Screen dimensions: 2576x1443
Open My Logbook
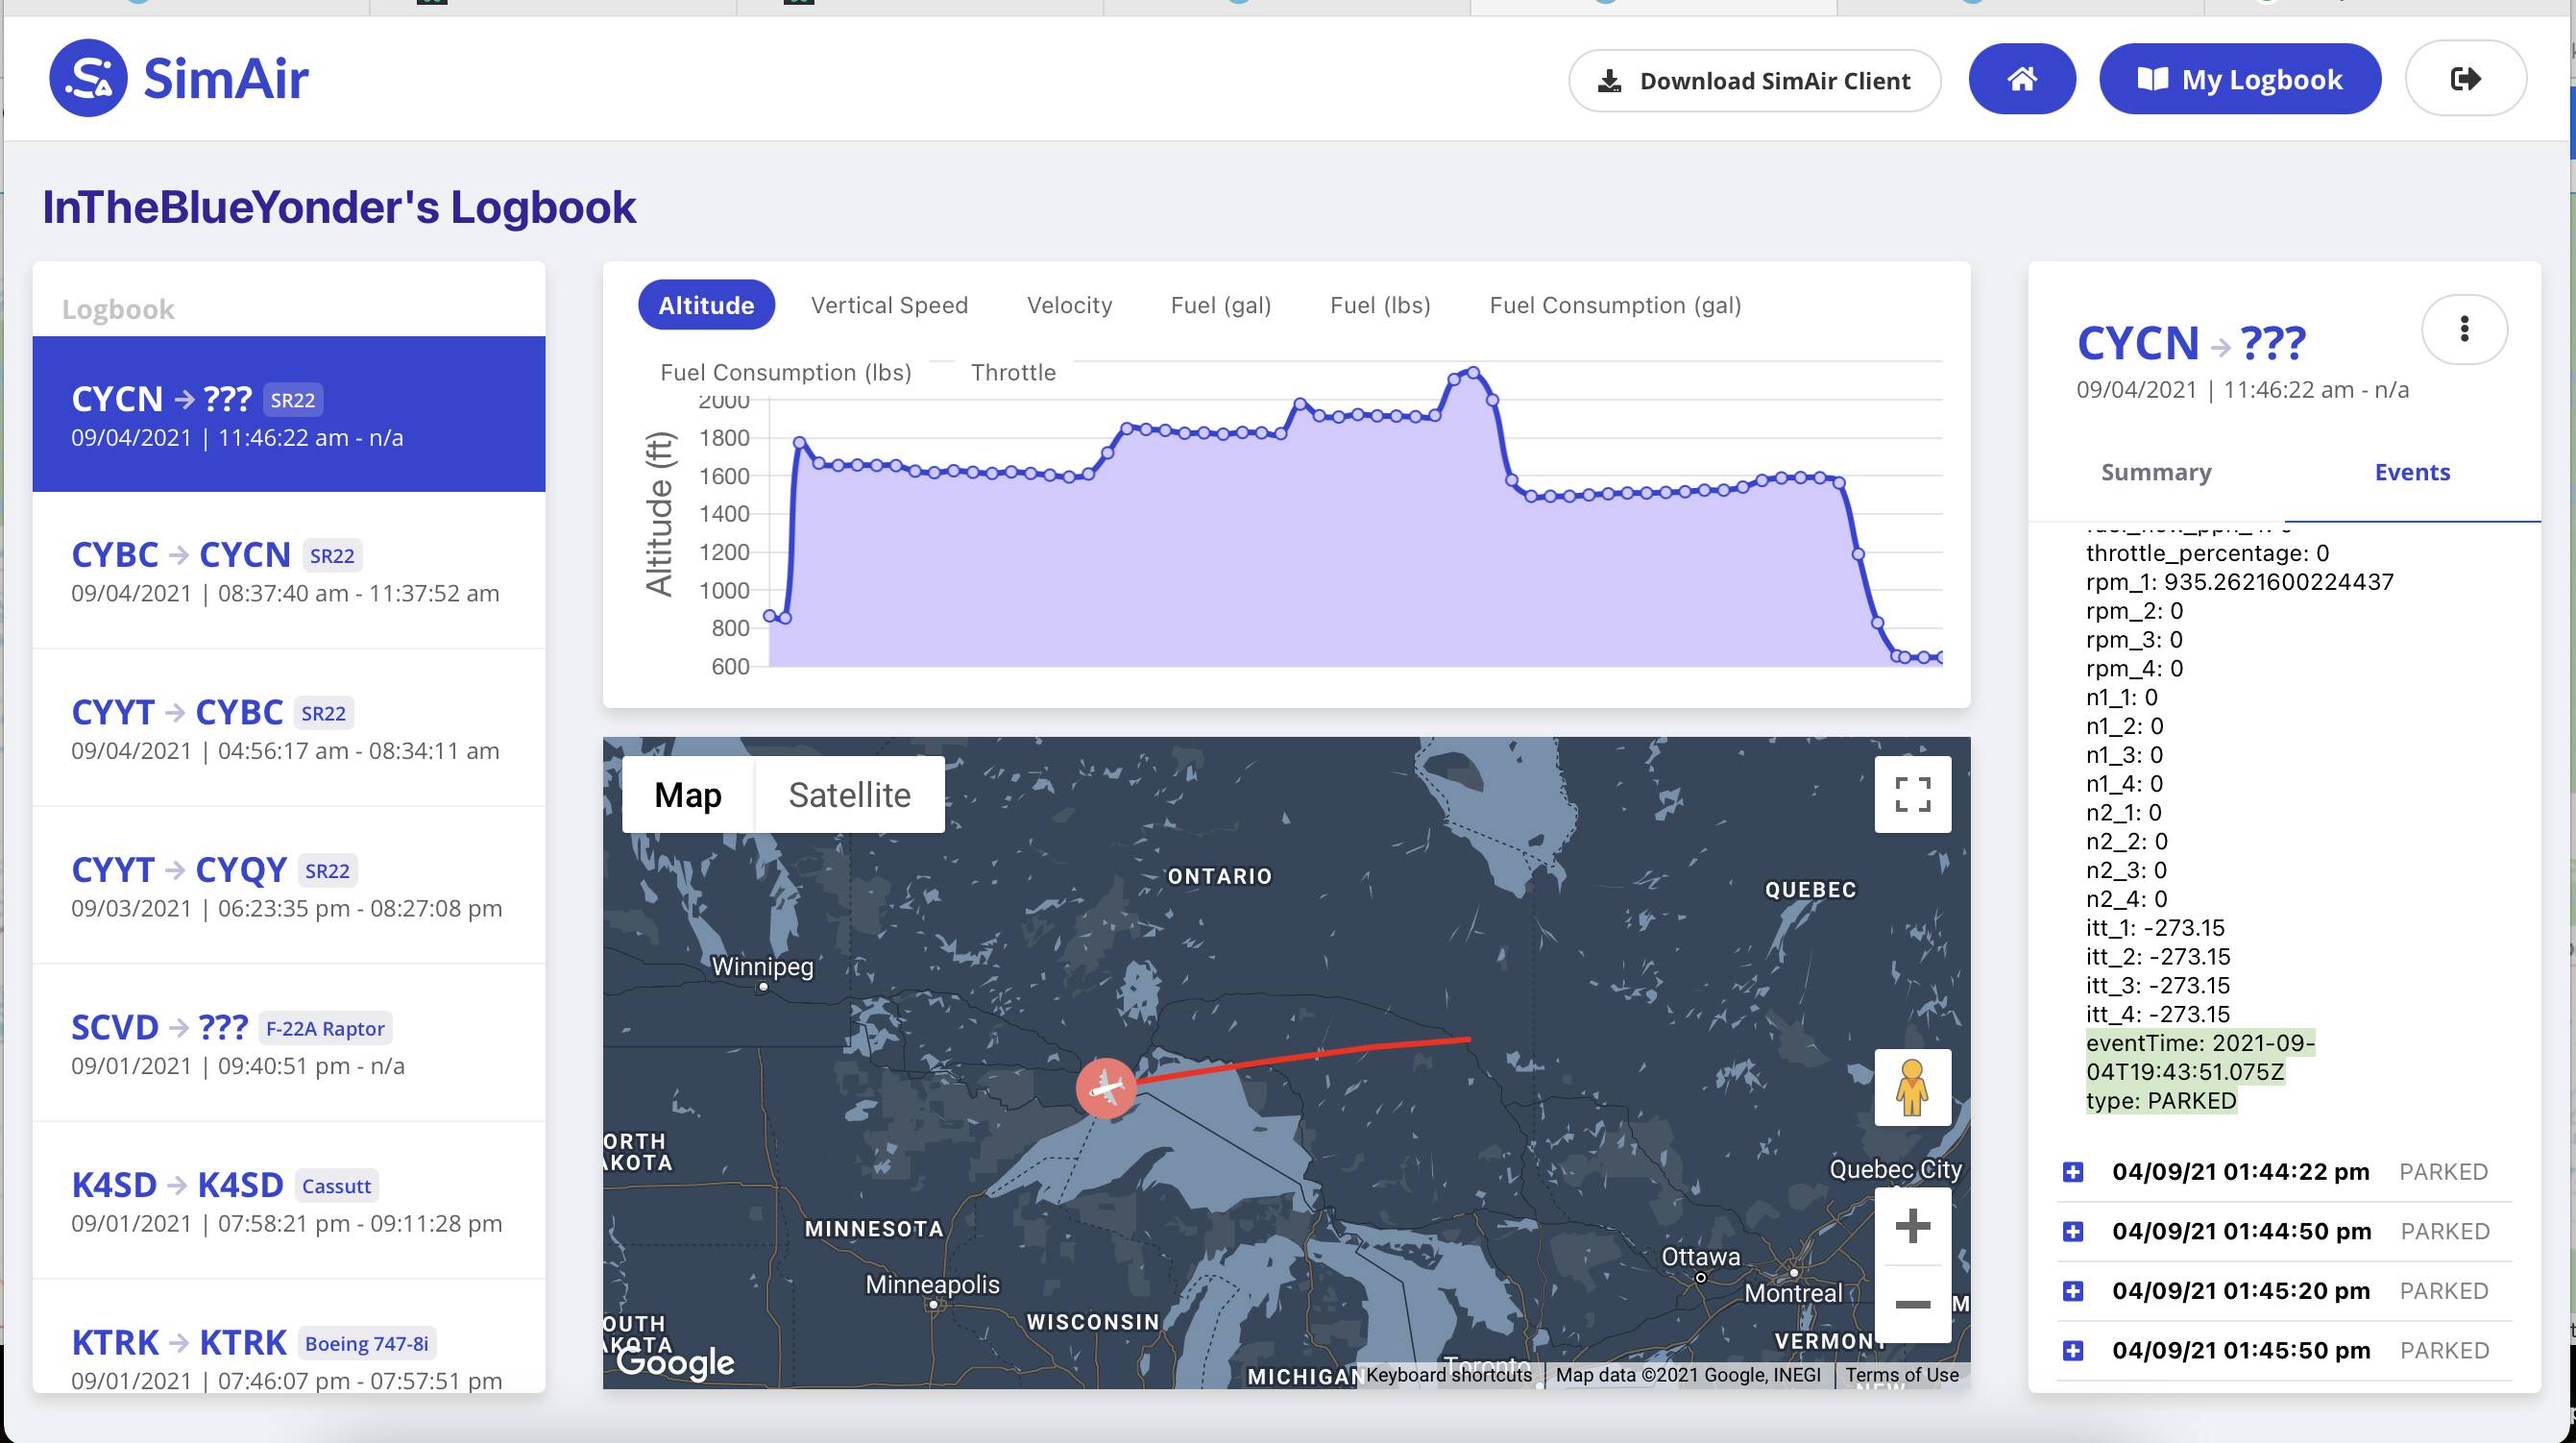click(2240, 79)
